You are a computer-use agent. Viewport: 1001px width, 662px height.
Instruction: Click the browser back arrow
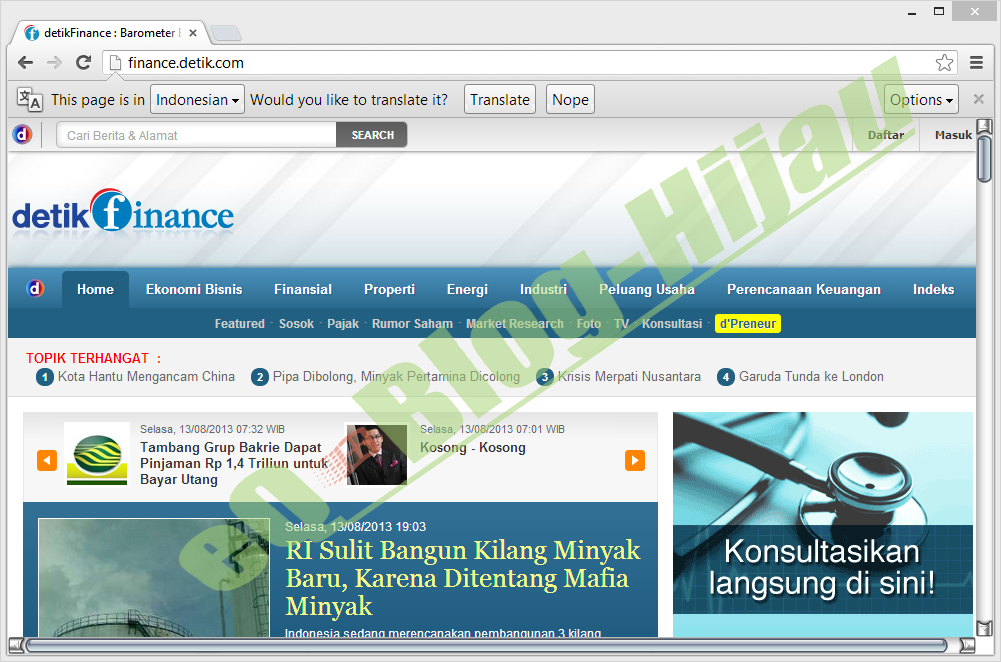pyautogui.click(x=26, y=63)
